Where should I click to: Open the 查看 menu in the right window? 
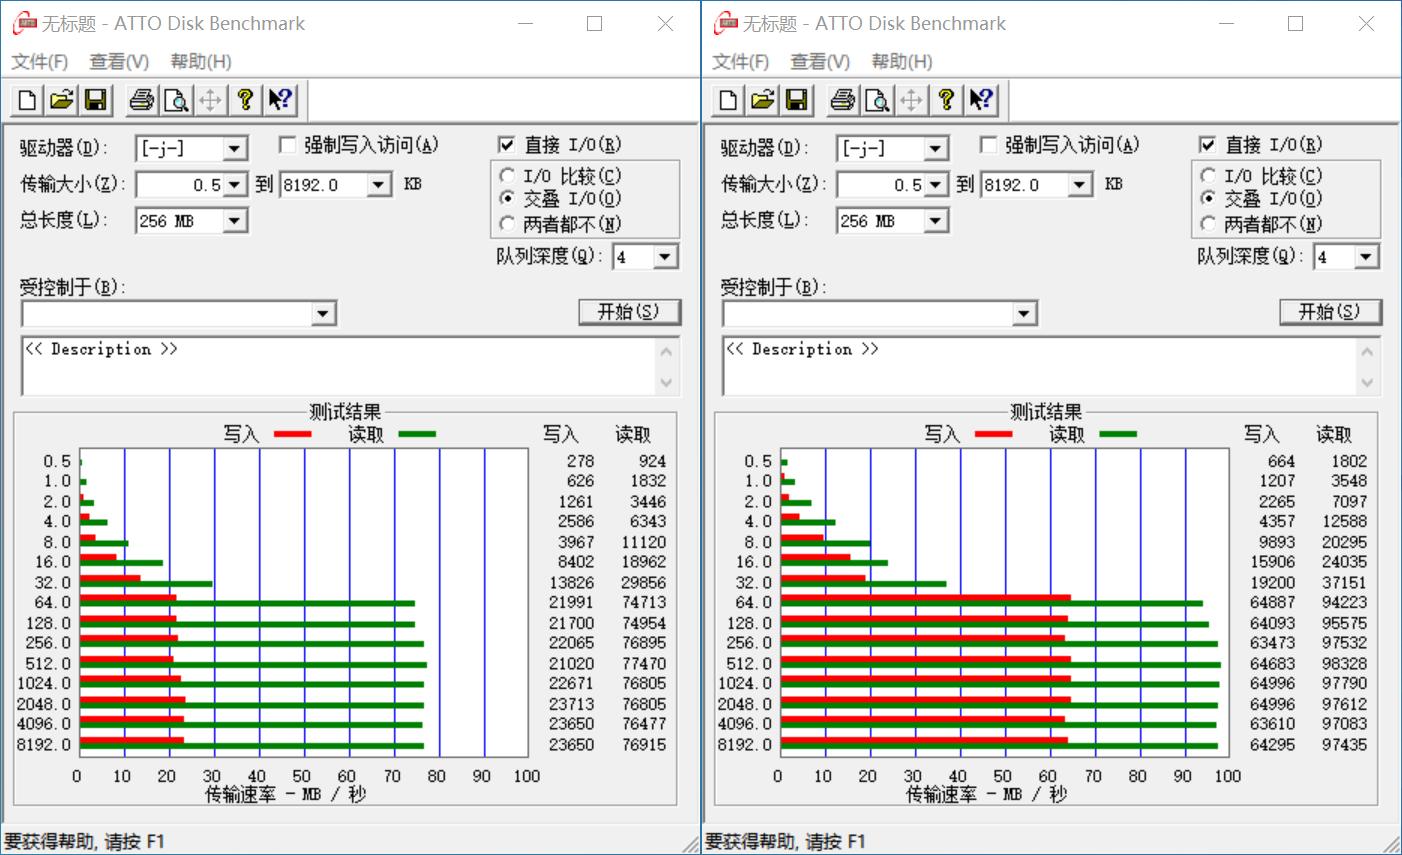(x=818, y=61)
